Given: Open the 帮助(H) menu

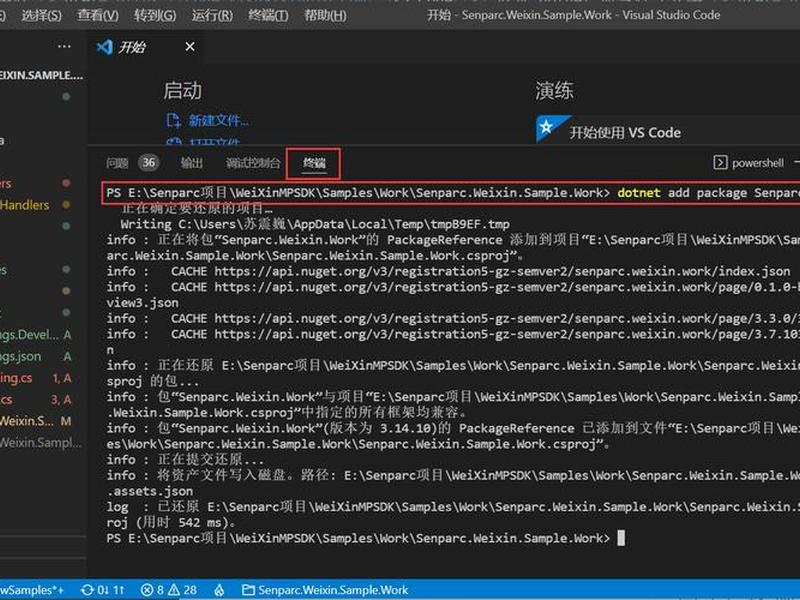Looking at the screenshot, I should click(326, 15).
